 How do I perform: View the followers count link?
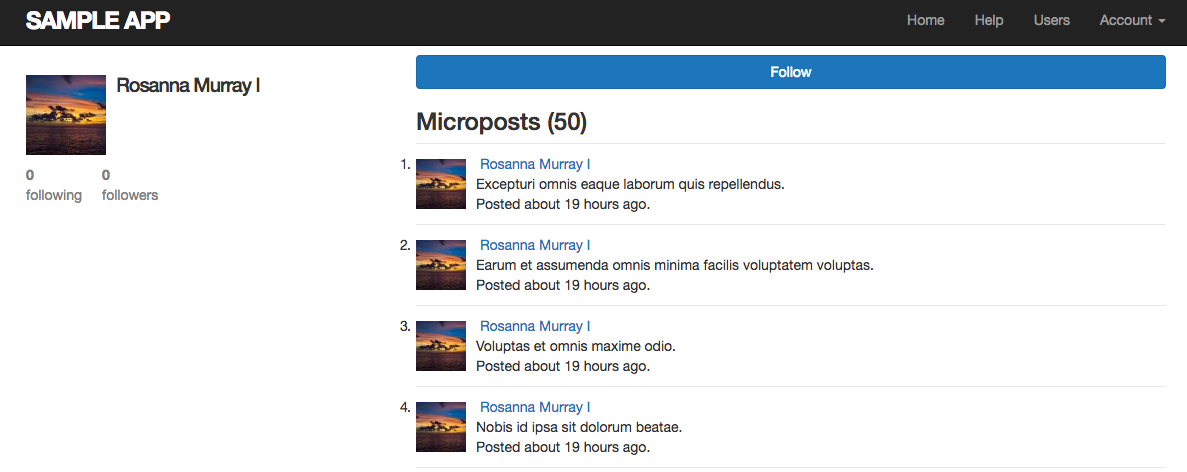pyautogui.click(x=130, y=185)
